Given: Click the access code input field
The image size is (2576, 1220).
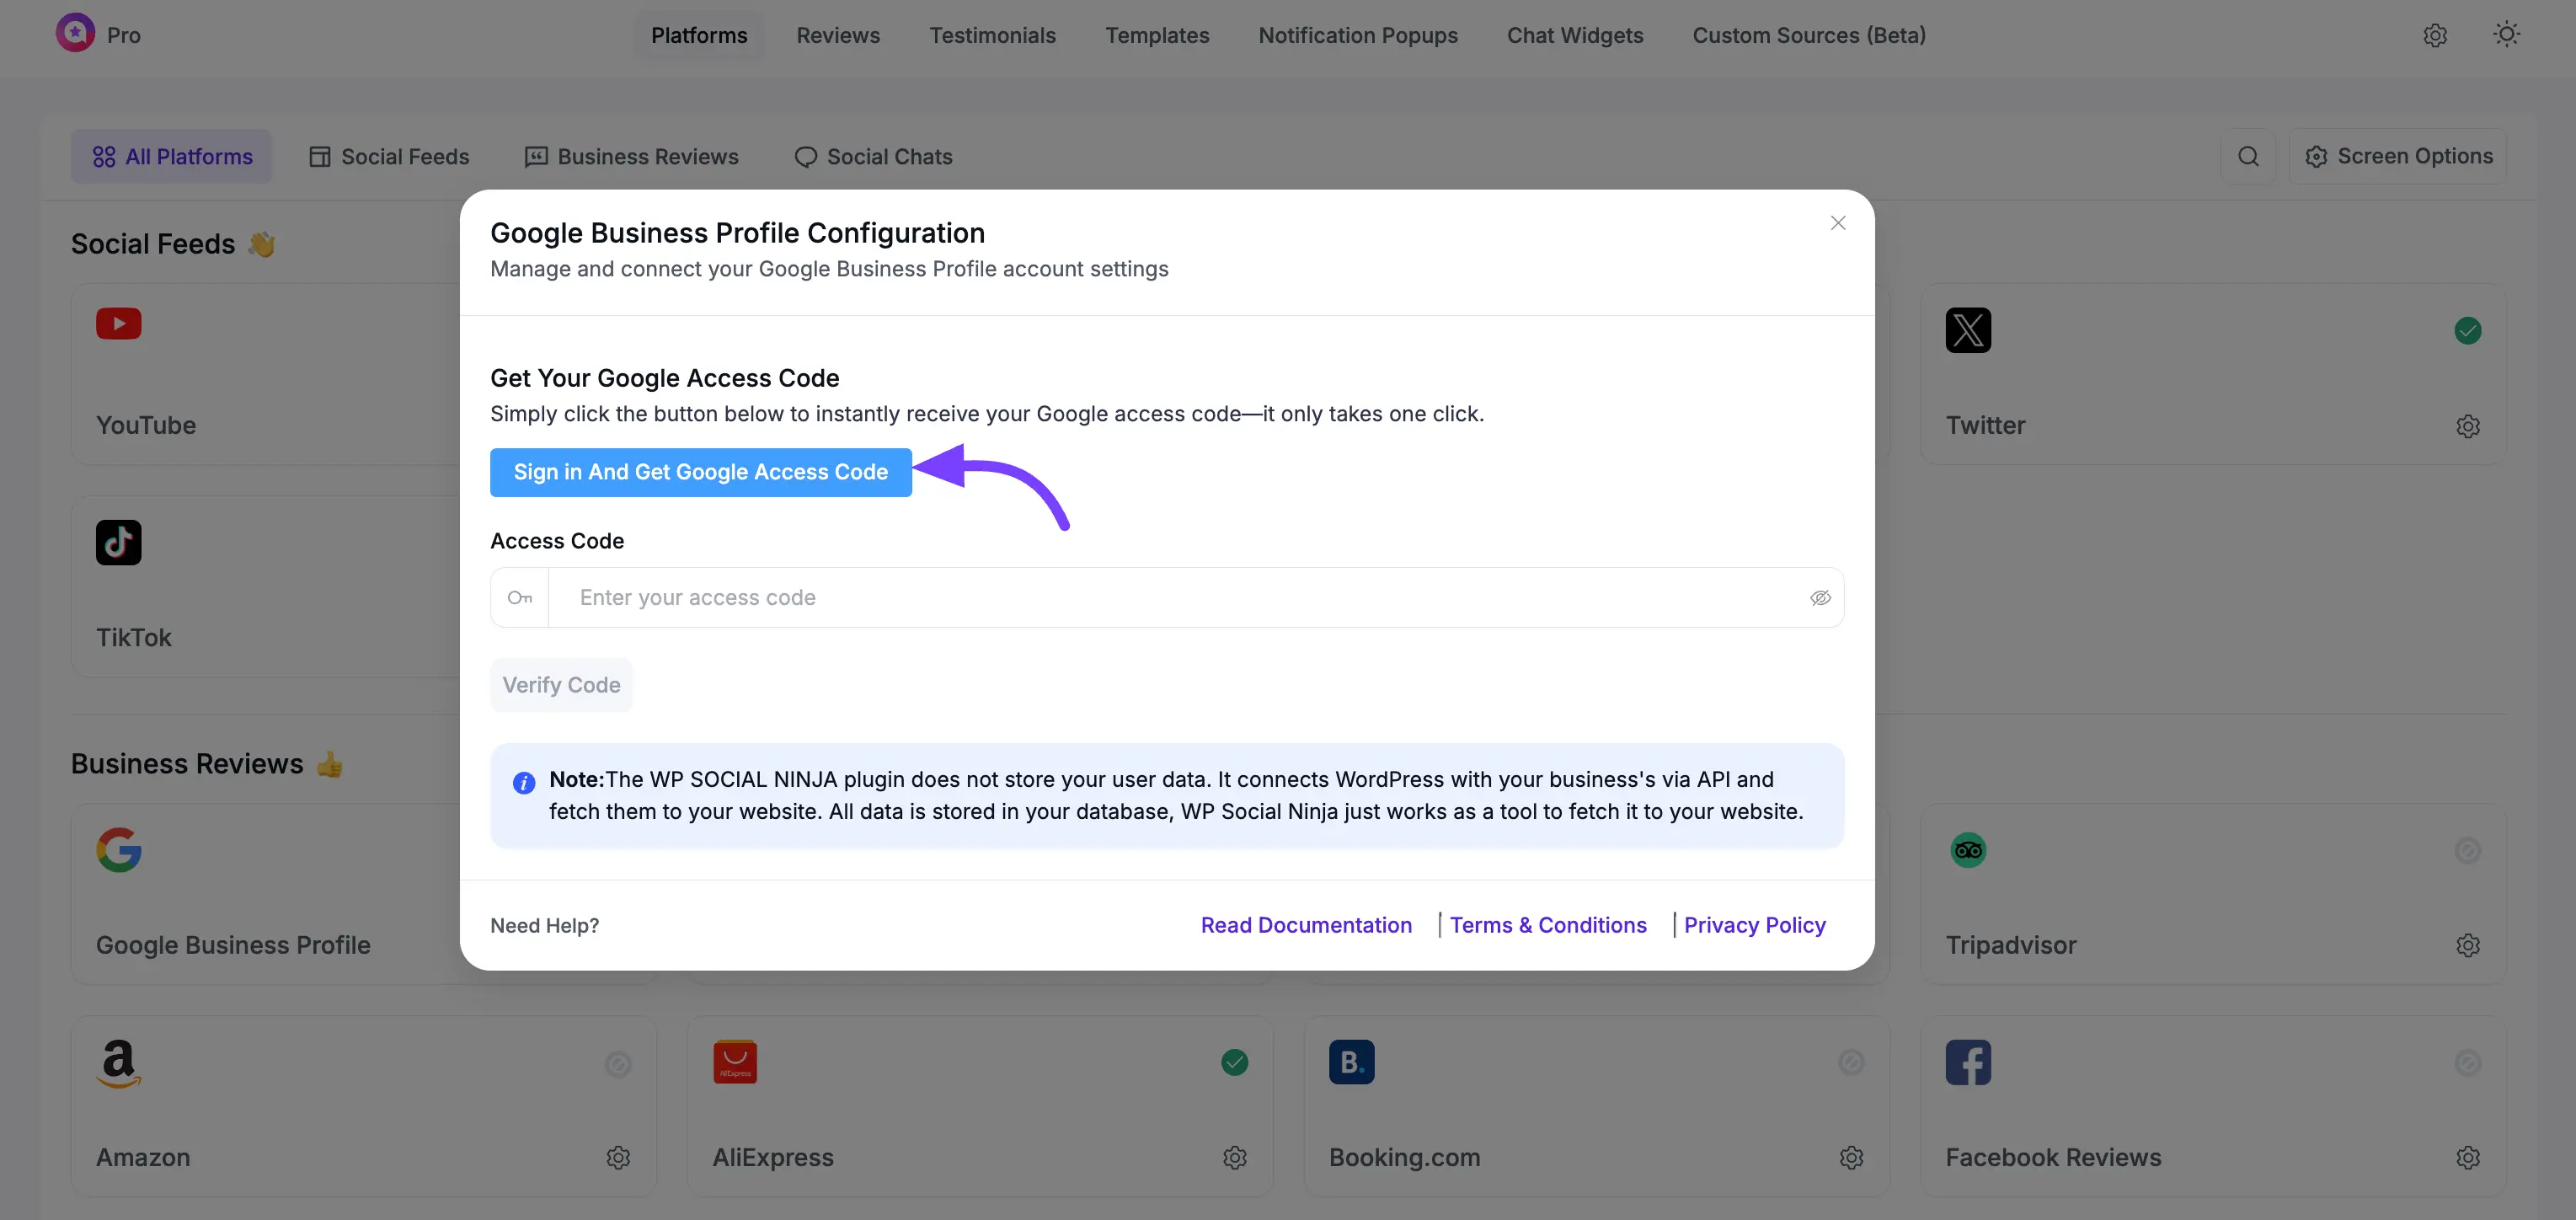Looking at the screenshot, I should pyautogui.click(x=1100, y=597).
